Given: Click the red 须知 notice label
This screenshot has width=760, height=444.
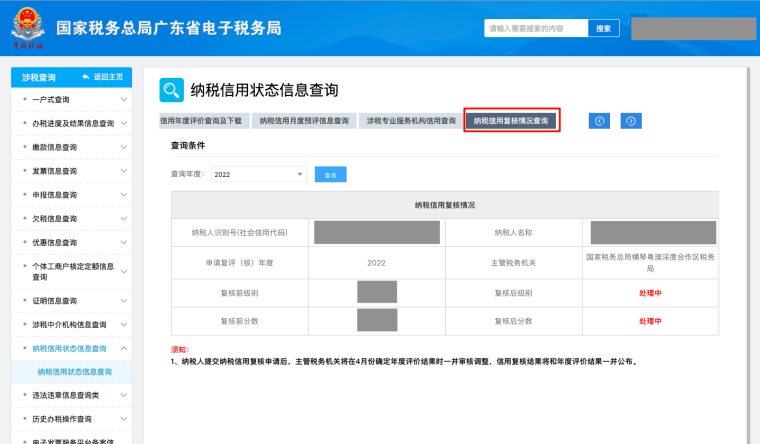Looking at the screenshot, I should [x=180, y=349].
